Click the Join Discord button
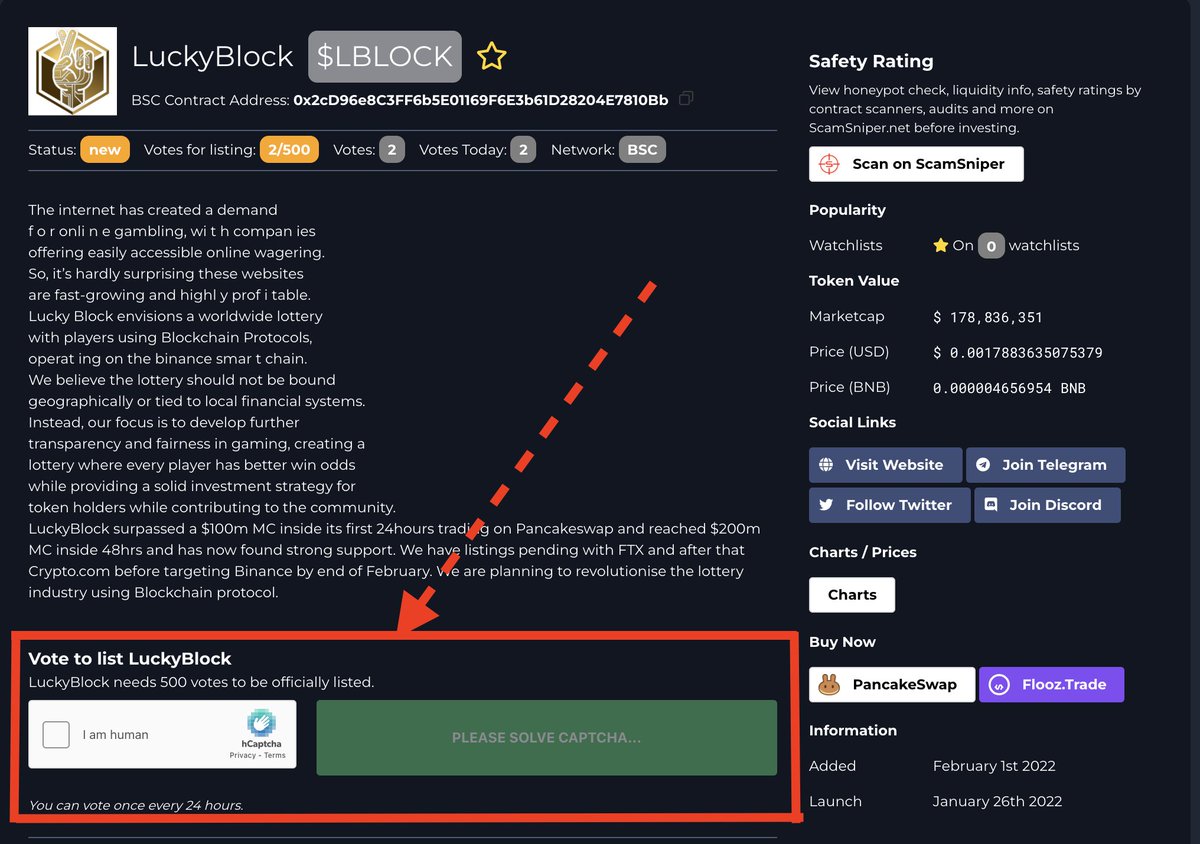The width and height of the screenshot is (1200, 844). click(1047, 505)
